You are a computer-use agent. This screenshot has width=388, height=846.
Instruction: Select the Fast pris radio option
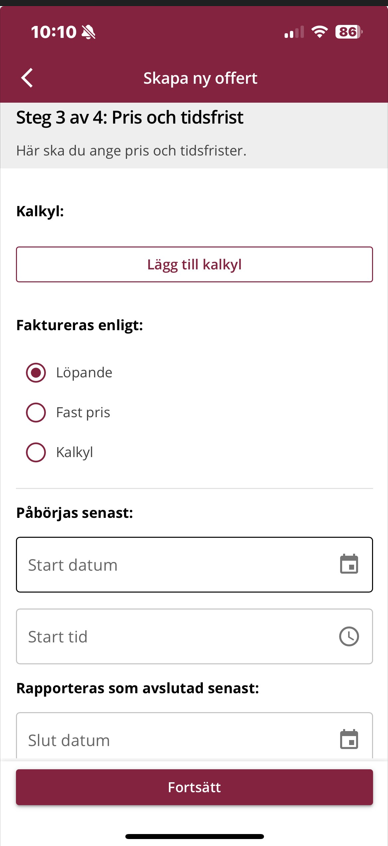pyautogui.click(x=36, y=413)
